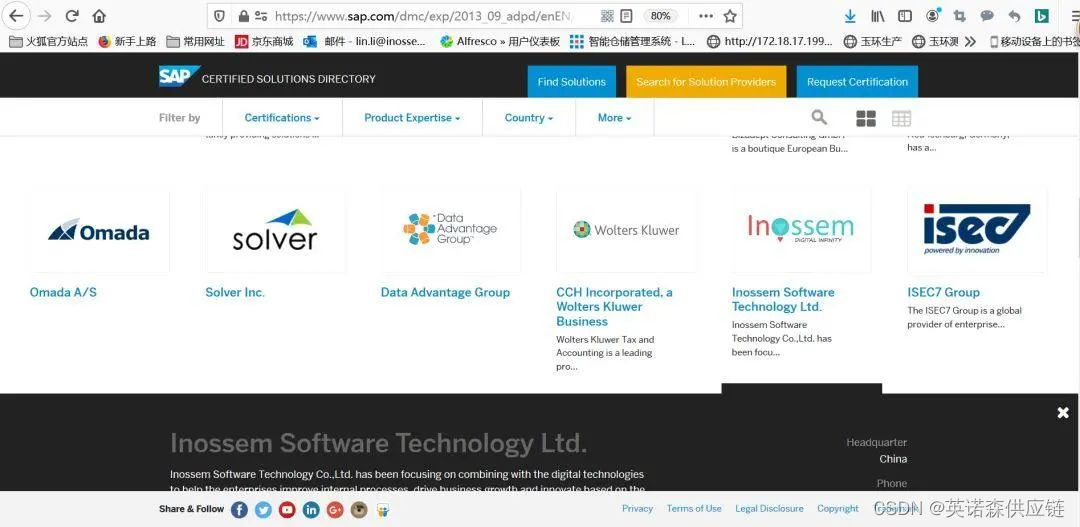1080x527 pixels.
Task: Click the SAP logo
Action: [179, 76]
